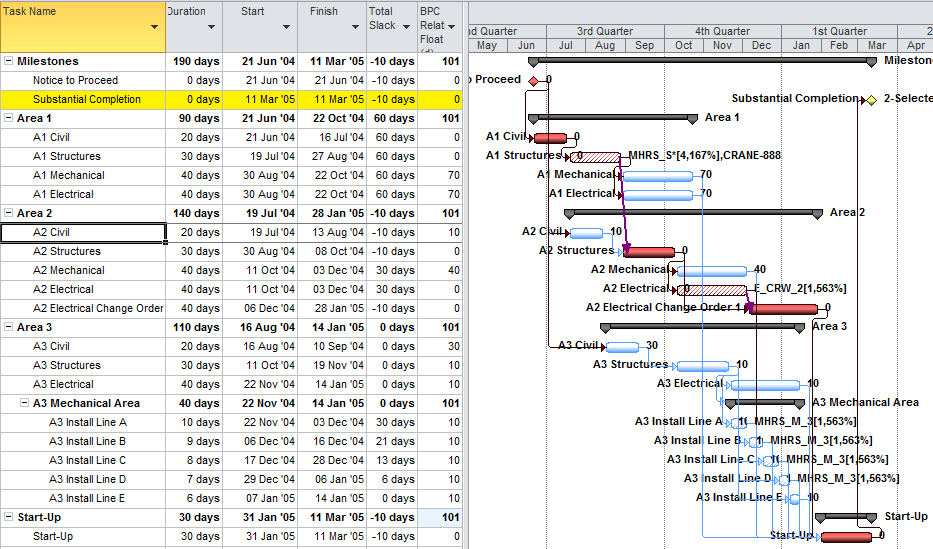Viewport: 933px width, 549px height.
Task: Collapse the Start-Up summary task
Action: [8, 517]
